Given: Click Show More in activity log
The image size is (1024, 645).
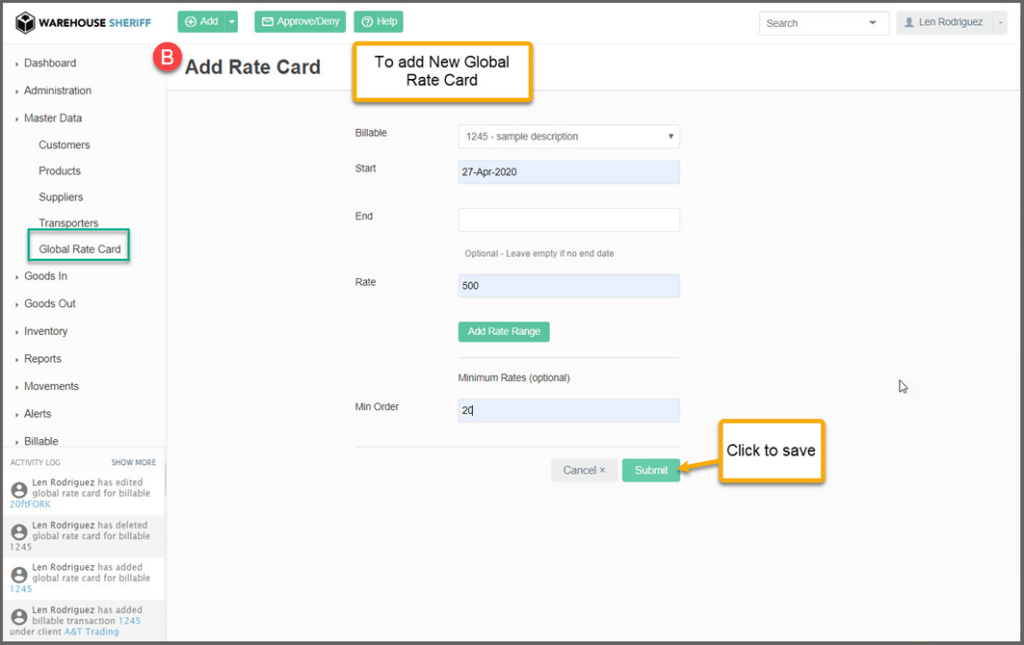Looking at the screenshot, I should [x=133, y=463].
